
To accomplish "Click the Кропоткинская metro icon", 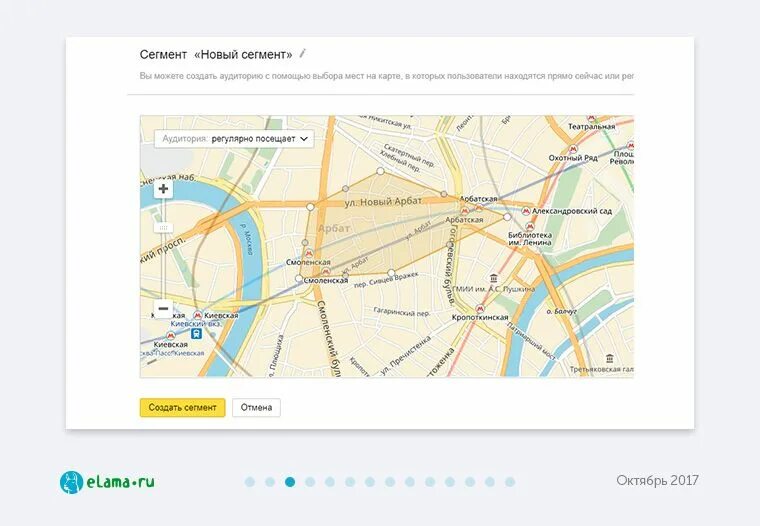I will coord(480,309).
